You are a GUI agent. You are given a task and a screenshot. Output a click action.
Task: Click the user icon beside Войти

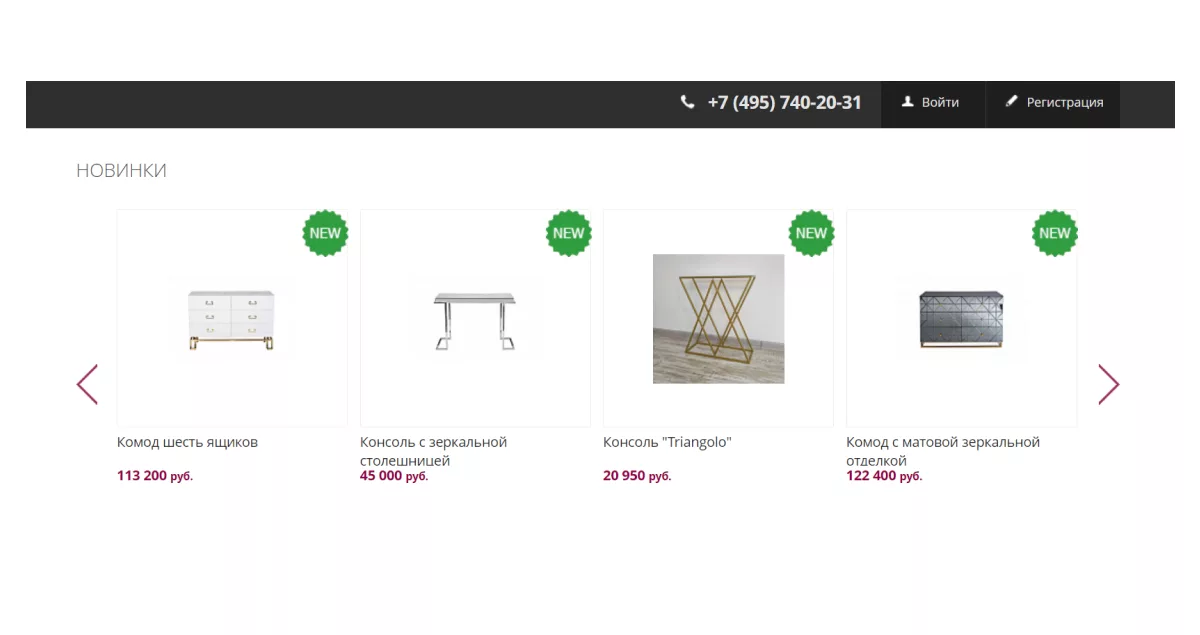[x=908, y=102]
